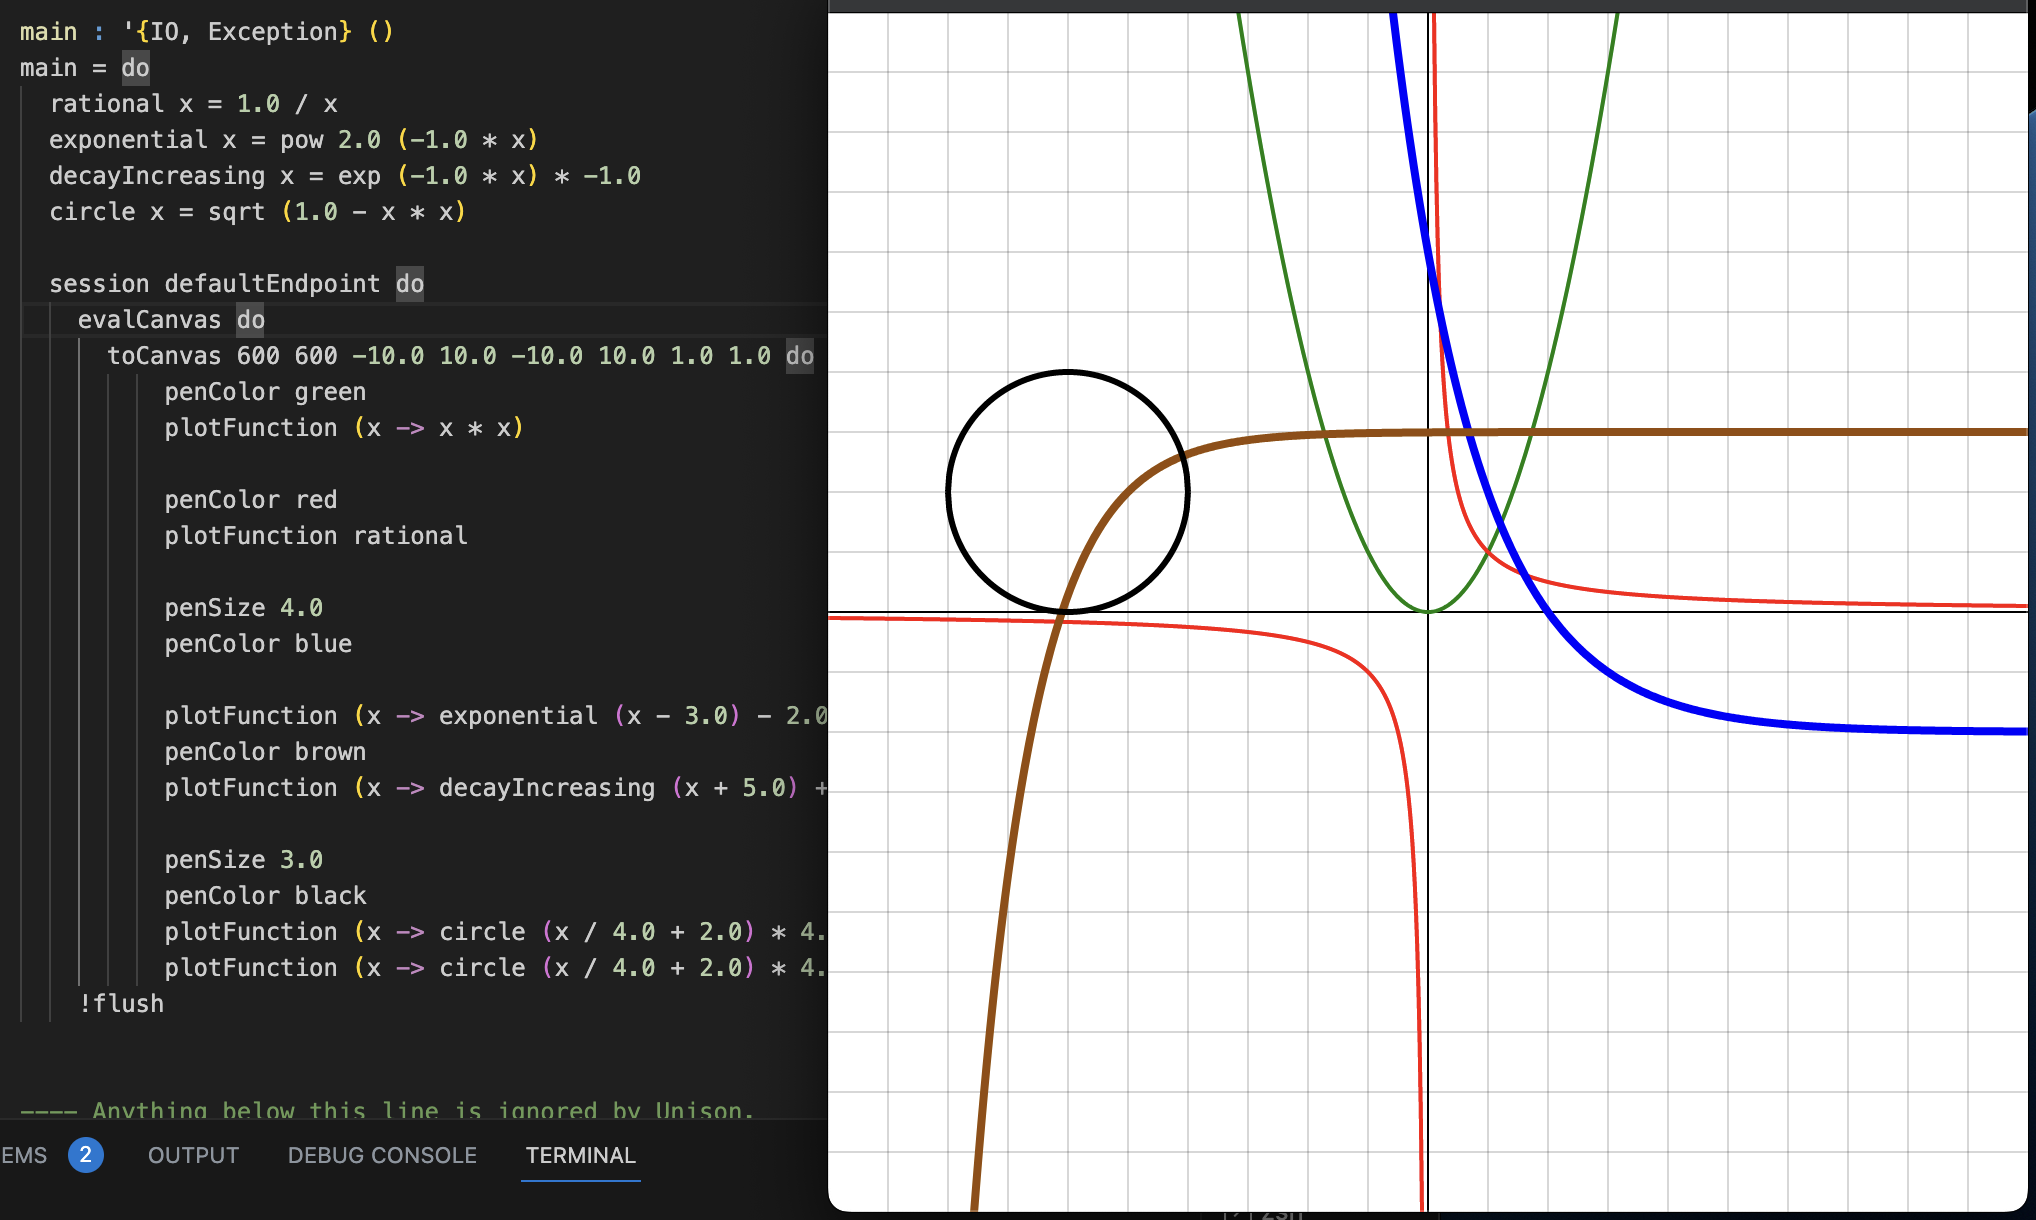Click 'penColor blue' line
The image size is (2036, 1220).
click(x=258, y=644)
